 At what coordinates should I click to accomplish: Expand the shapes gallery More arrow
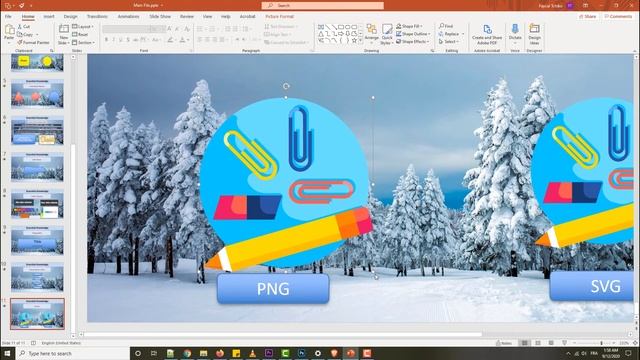tap(360, 41)
